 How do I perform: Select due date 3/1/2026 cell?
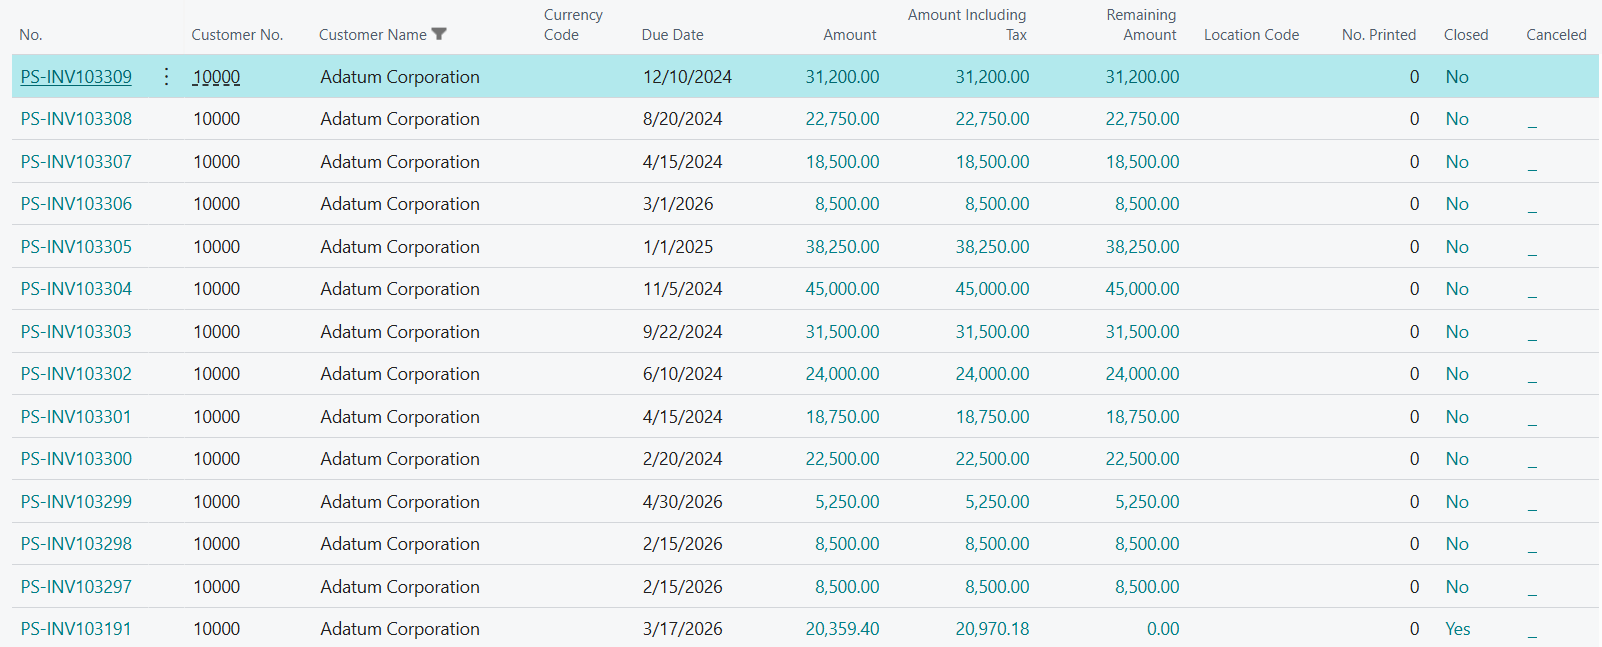pos(678,204)
